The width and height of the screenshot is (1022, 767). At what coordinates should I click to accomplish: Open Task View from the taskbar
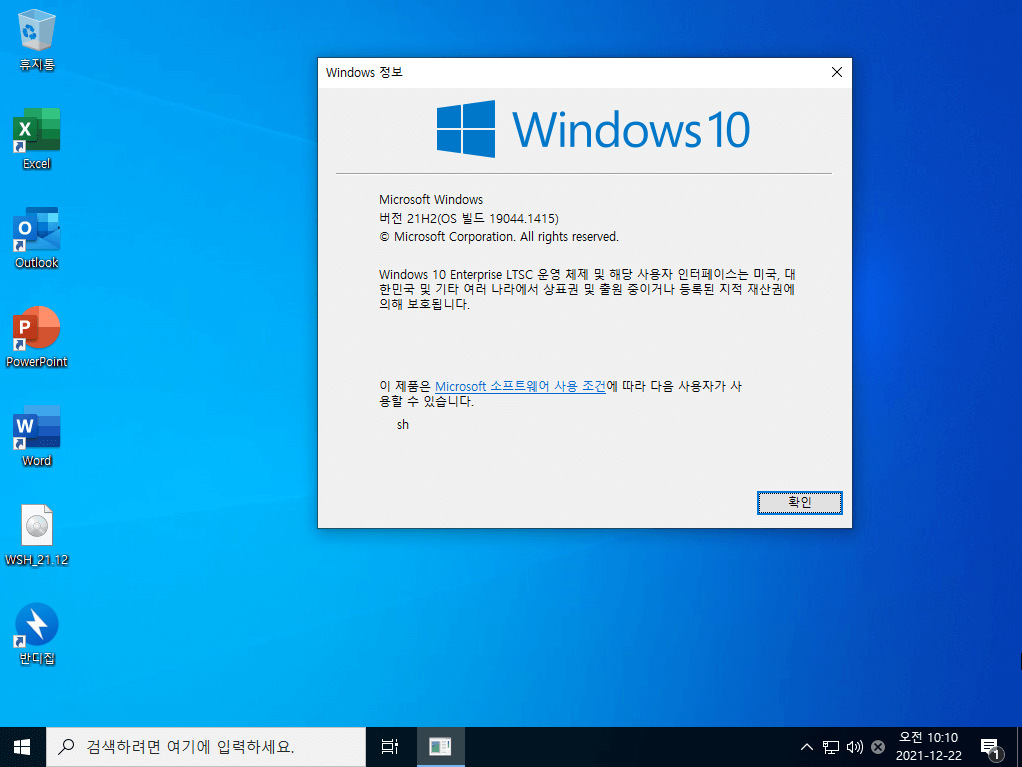pos(390,747)
